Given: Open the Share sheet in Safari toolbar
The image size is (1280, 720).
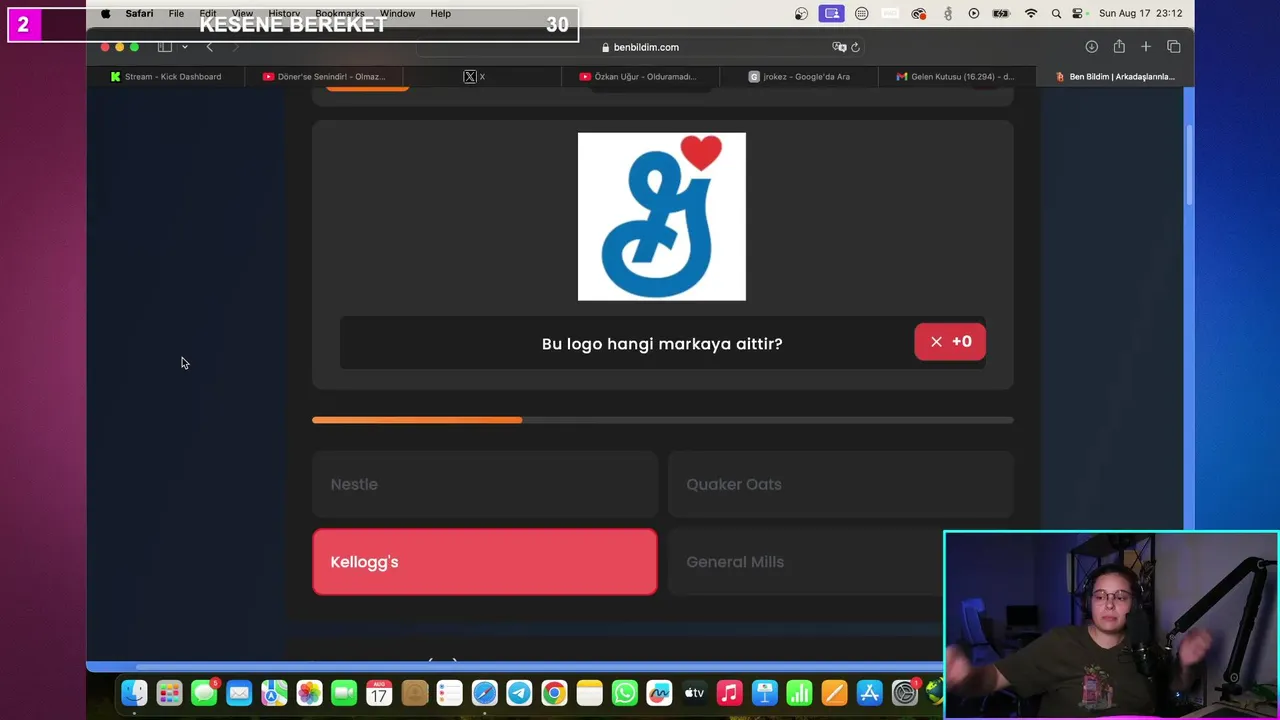Looking at the screenshot, I should (x=1119, y=47).
